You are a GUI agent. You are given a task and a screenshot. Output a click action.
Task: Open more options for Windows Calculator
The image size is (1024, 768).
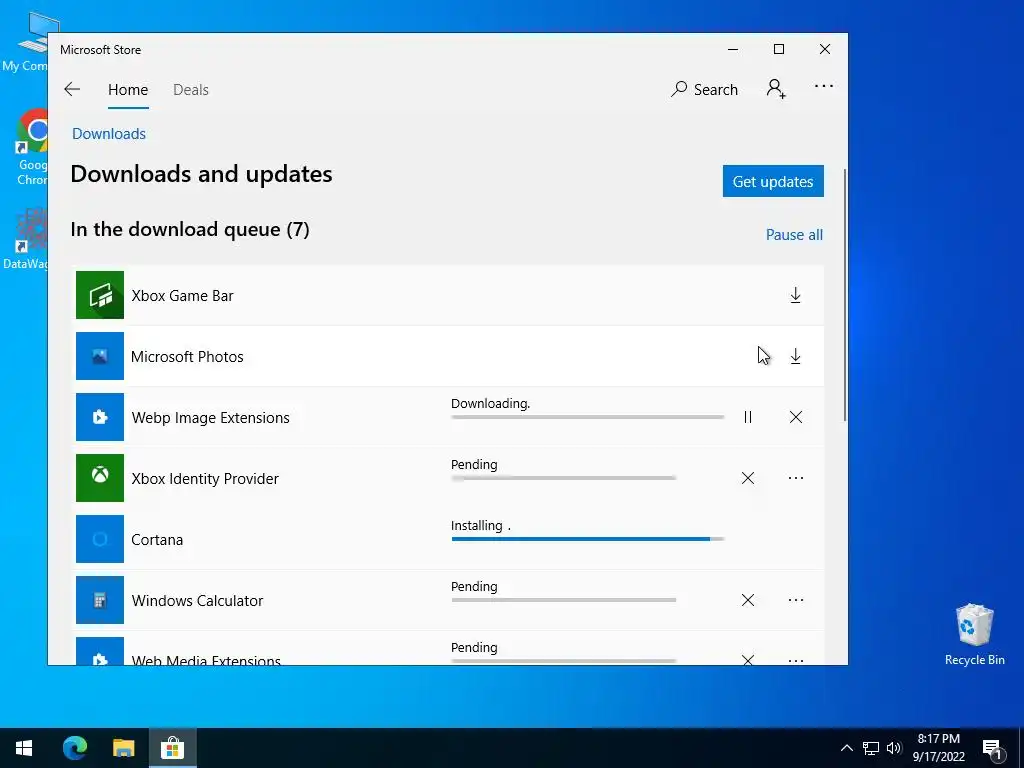[795, 600]
